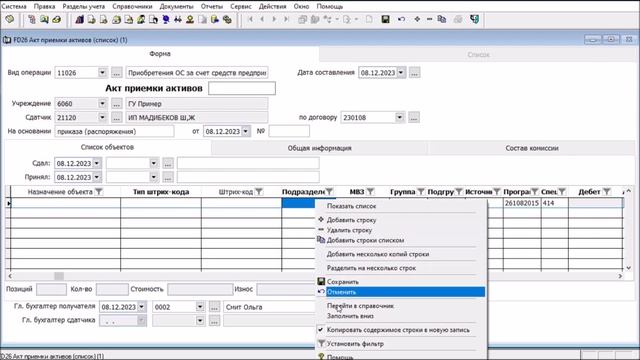Expand the Учреждение 6060 dropdown
The width and height of the screenshot is (640, 360).
pos(102,104)
